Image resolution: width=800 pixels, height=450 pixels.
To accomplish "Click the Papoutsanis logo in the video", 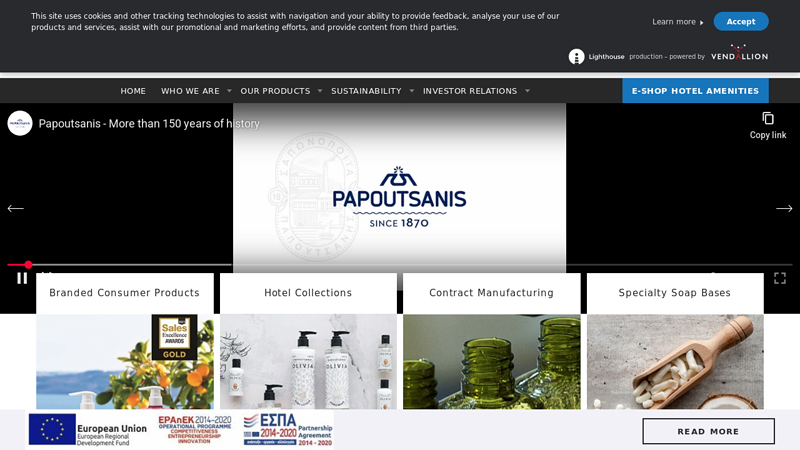I will 399,197.
